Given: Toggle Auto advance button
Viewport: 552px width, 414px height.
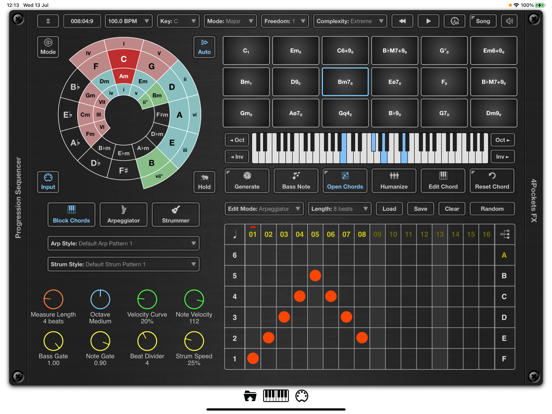Looking at the screenshot, I should click(x=204, y=47).
